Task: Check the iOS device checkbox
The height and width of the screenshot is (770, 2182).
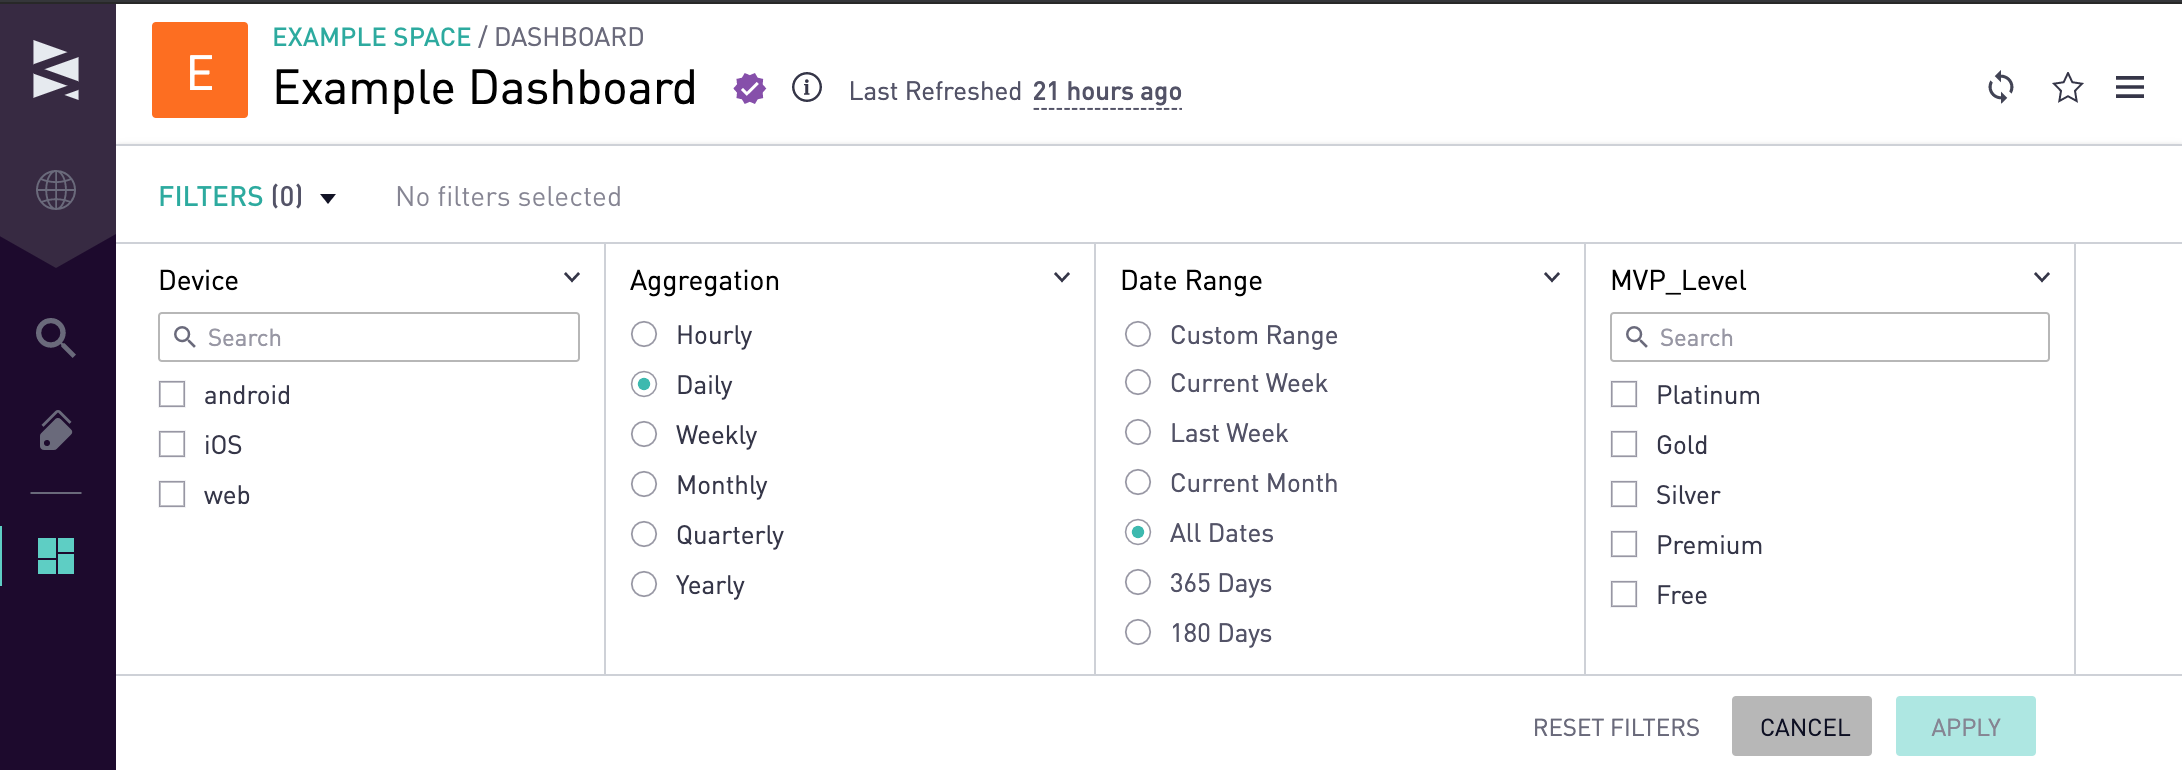Action: tap(173, 445)
